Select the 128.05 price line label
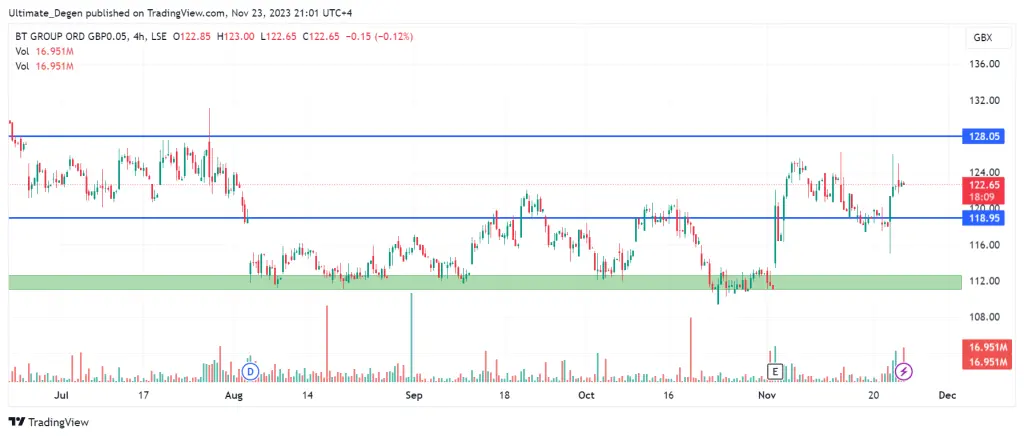The width and height of the screenshot is (1024, 437). point(984,137)
